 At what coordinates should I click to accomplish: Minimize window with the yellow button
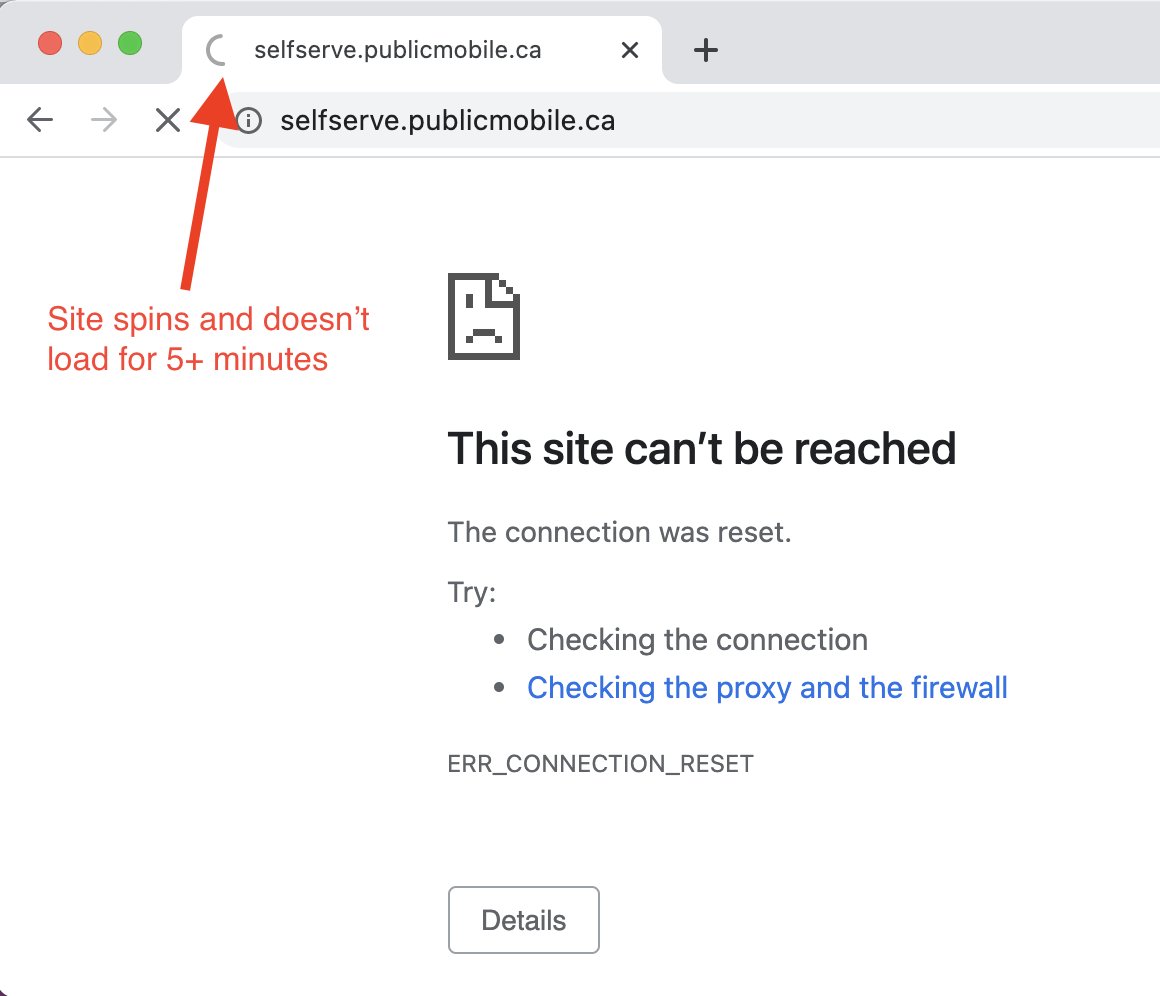click(x=90, y=44)
